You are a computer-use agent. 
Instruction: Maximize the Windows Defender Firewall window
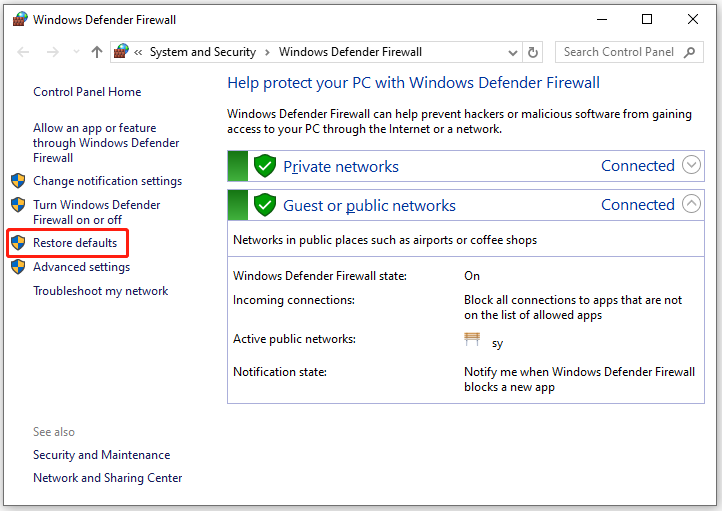point(647,19)
